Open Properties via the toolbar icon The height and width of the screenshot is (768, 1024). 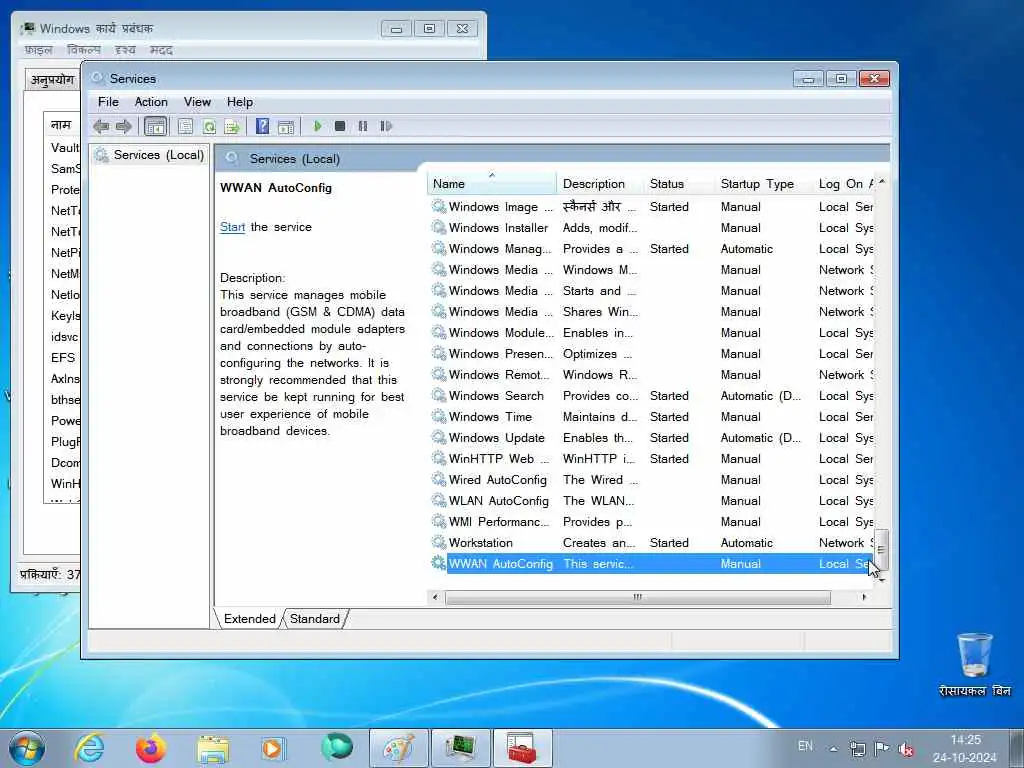(185, 126)
